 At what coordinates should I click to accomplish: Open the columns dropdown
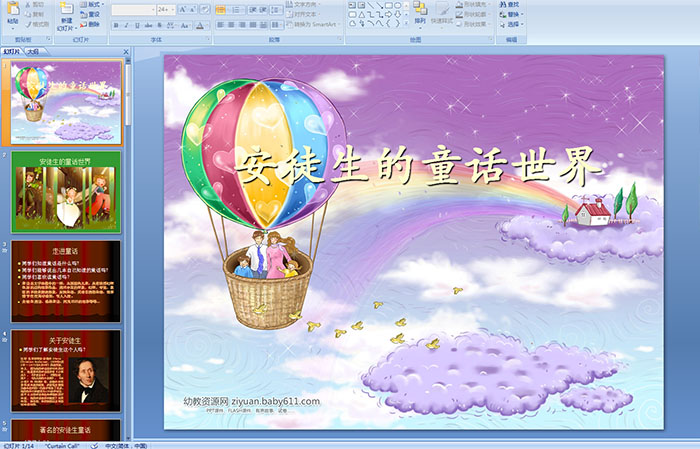pos(277,25)
